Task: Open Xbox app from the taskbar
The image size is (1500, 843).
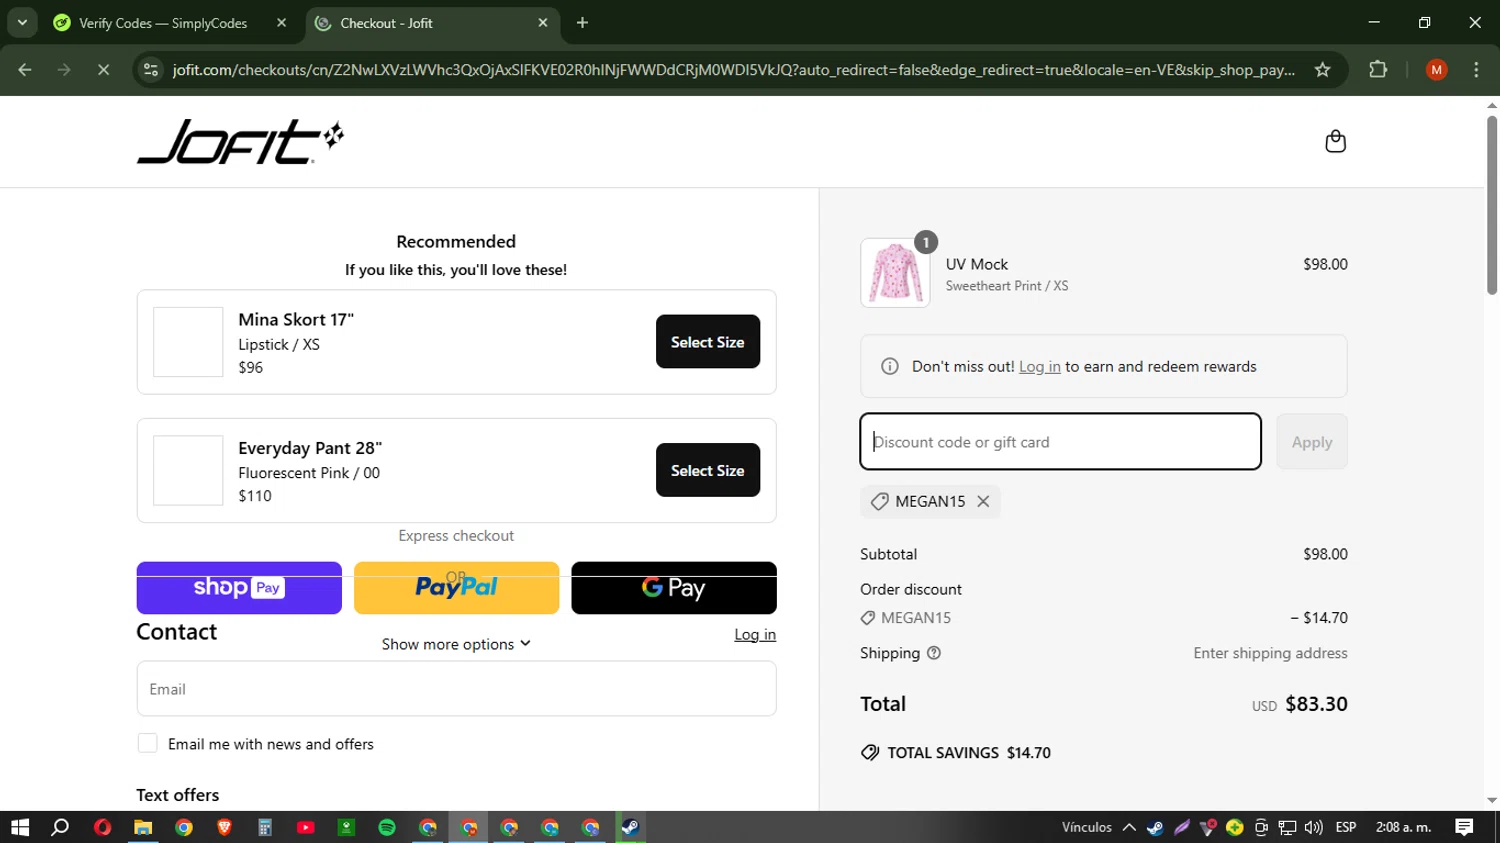Action: click(x=346, y=827)
